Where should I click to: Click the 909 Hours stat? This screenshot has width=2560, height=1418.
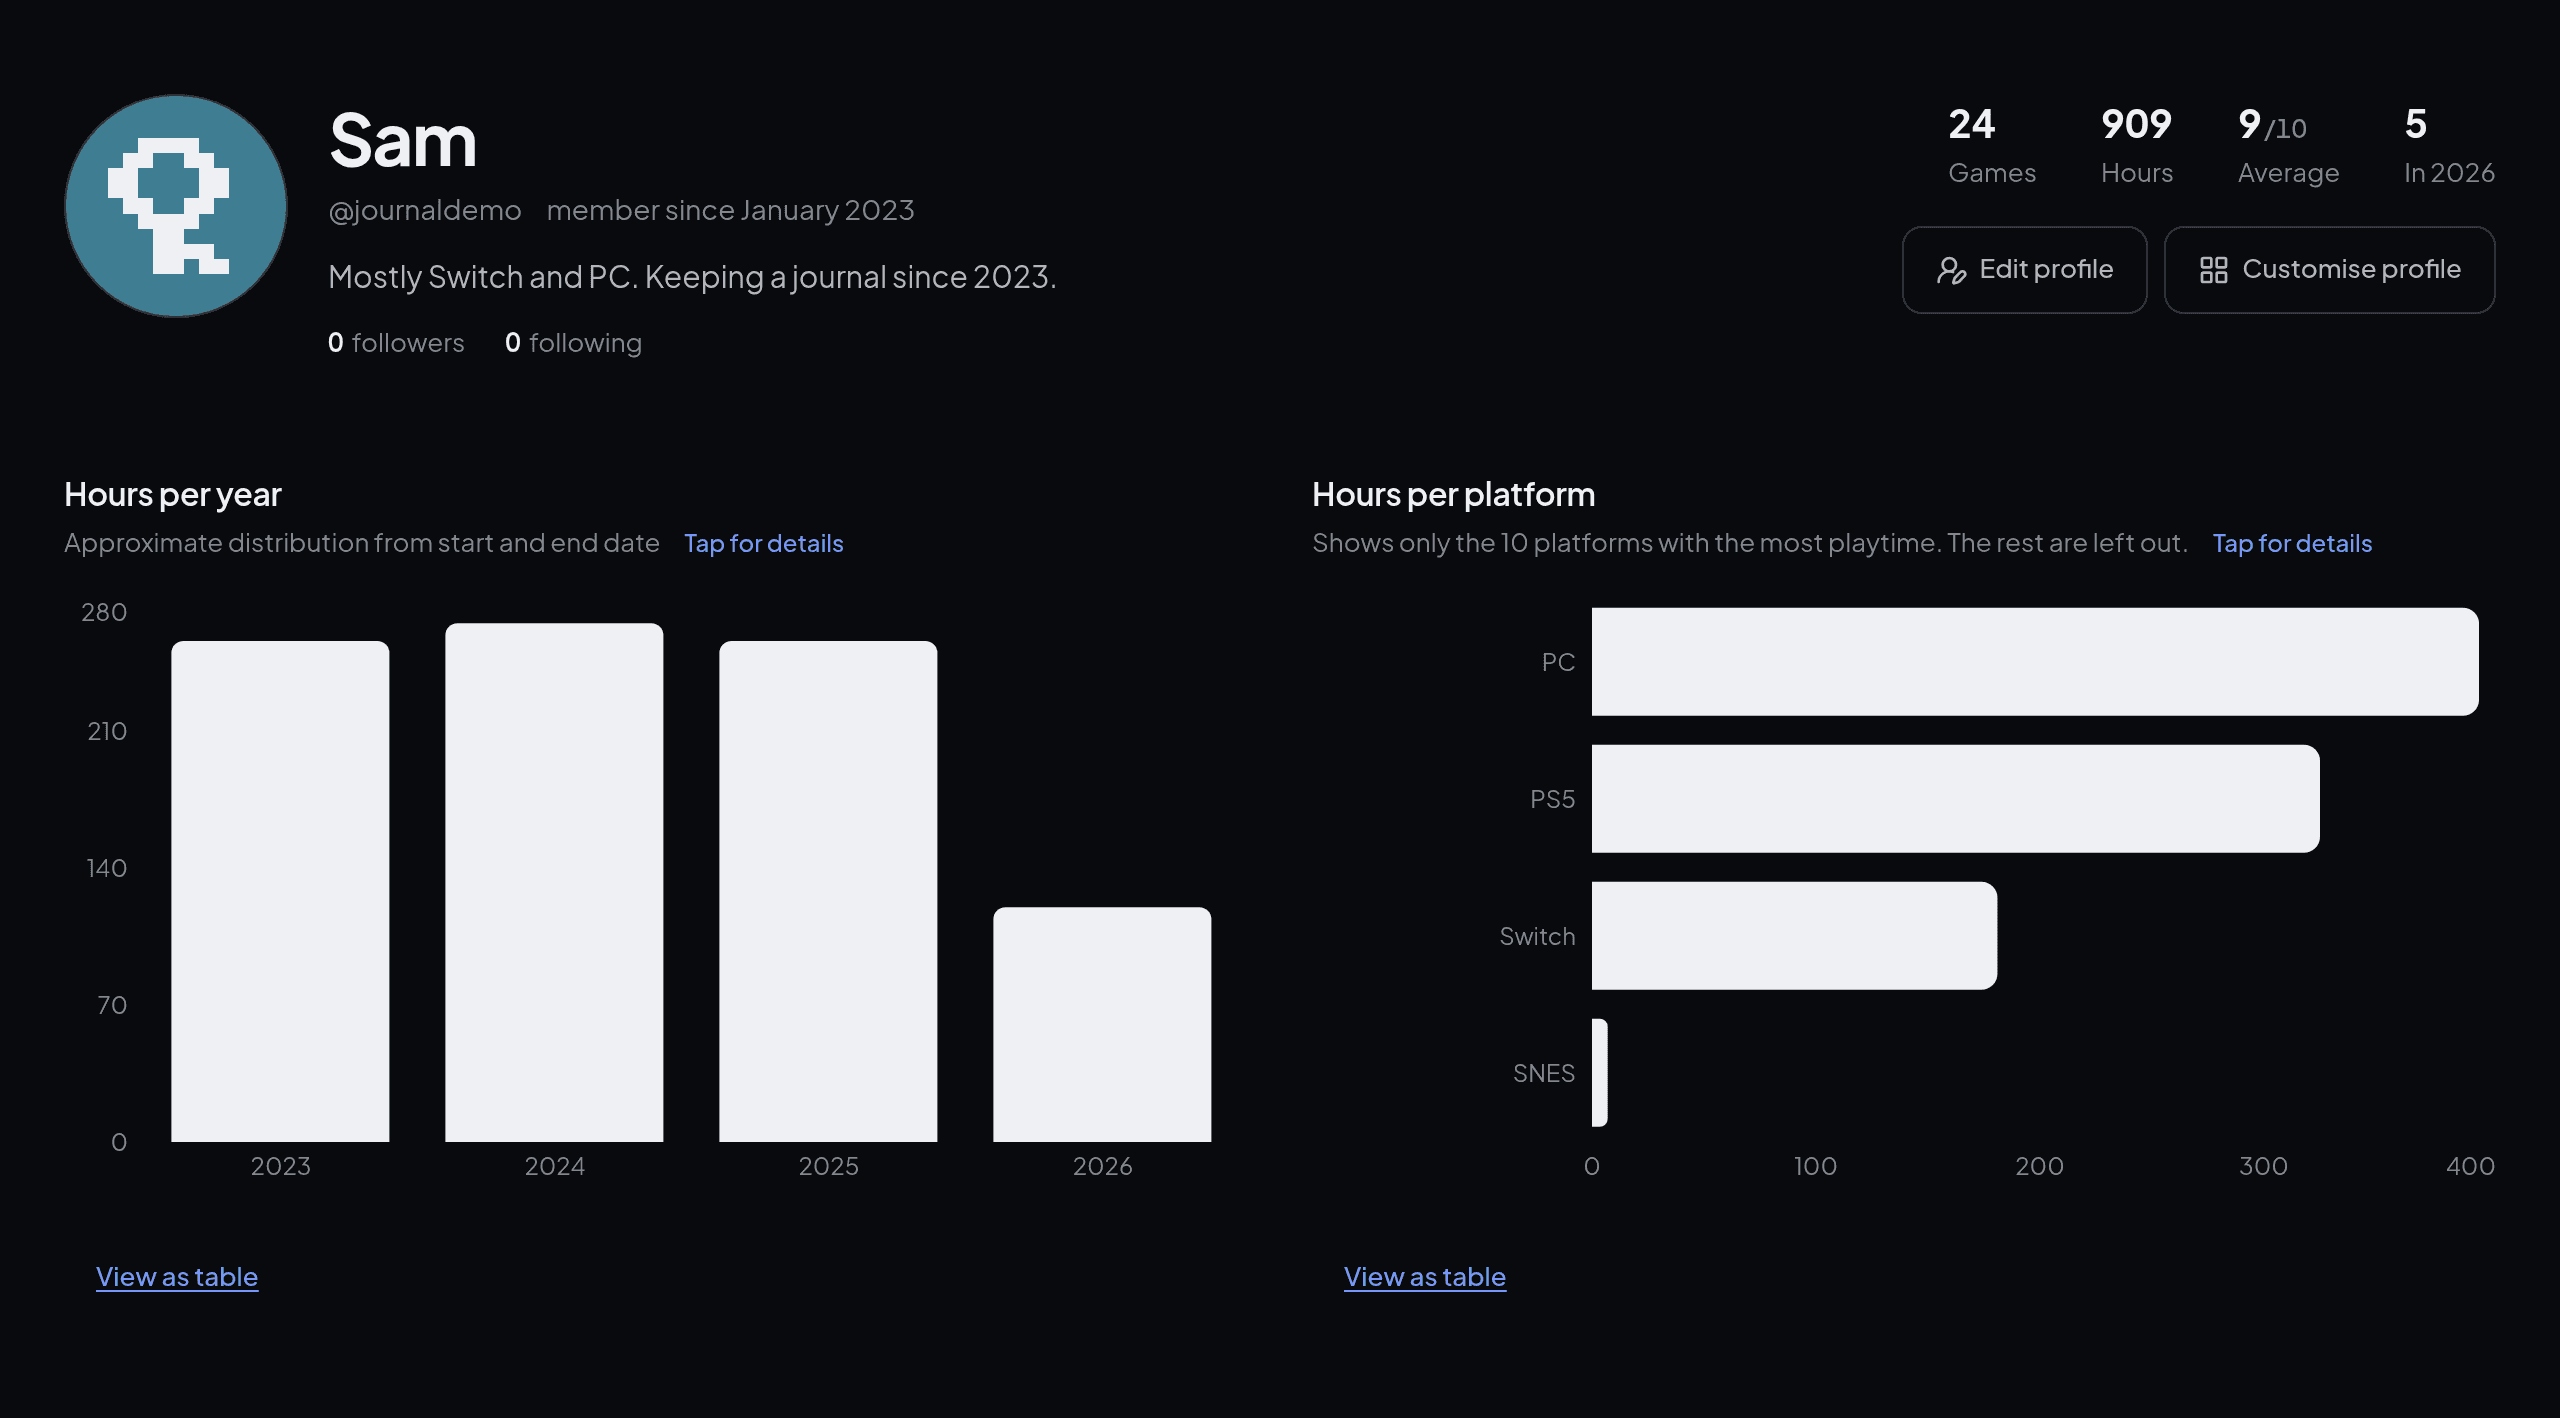2137,146
